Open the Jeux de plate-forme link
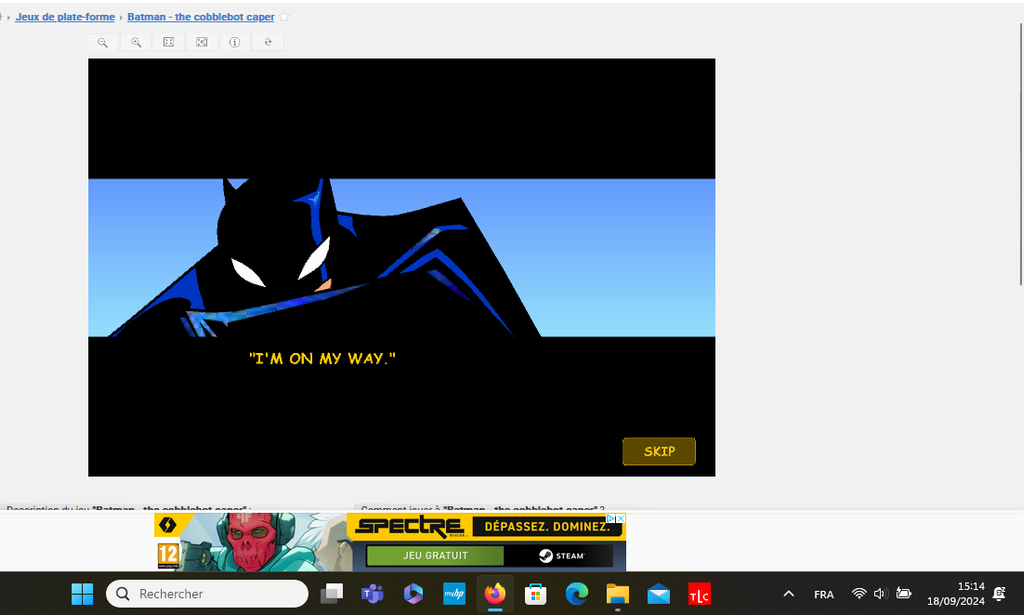Screen dimensions: 1024x615 tap(65, 17)
